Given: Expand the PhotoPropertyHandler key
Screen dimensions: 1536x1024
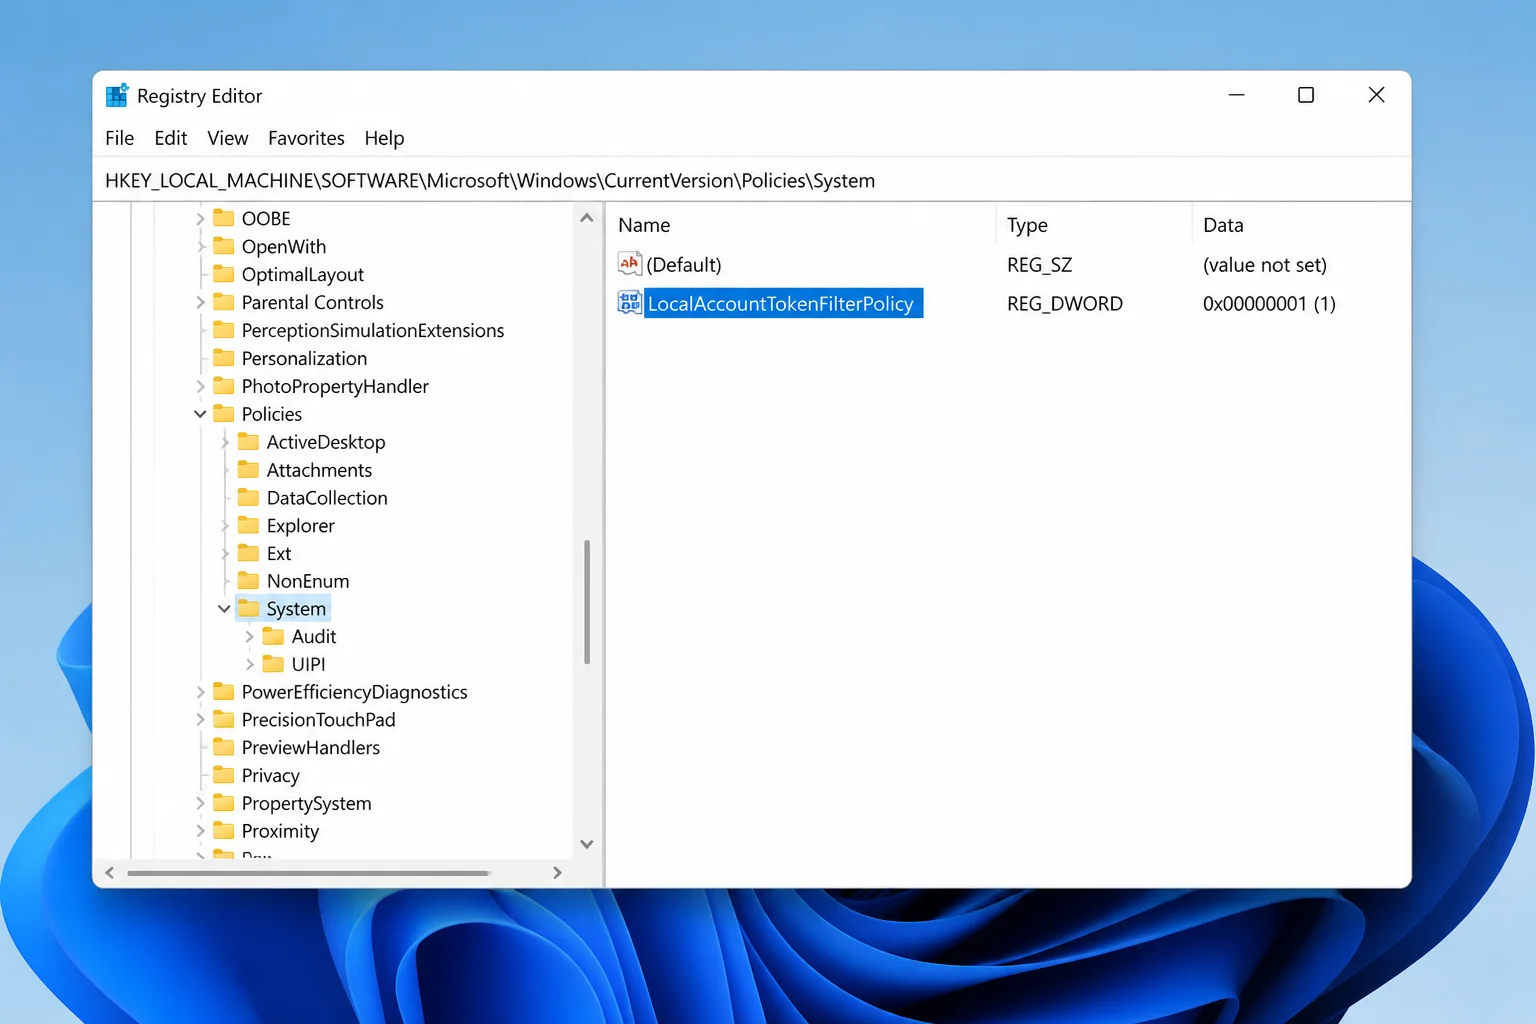Looking at the screenshot, I should [x=200, y=386].
